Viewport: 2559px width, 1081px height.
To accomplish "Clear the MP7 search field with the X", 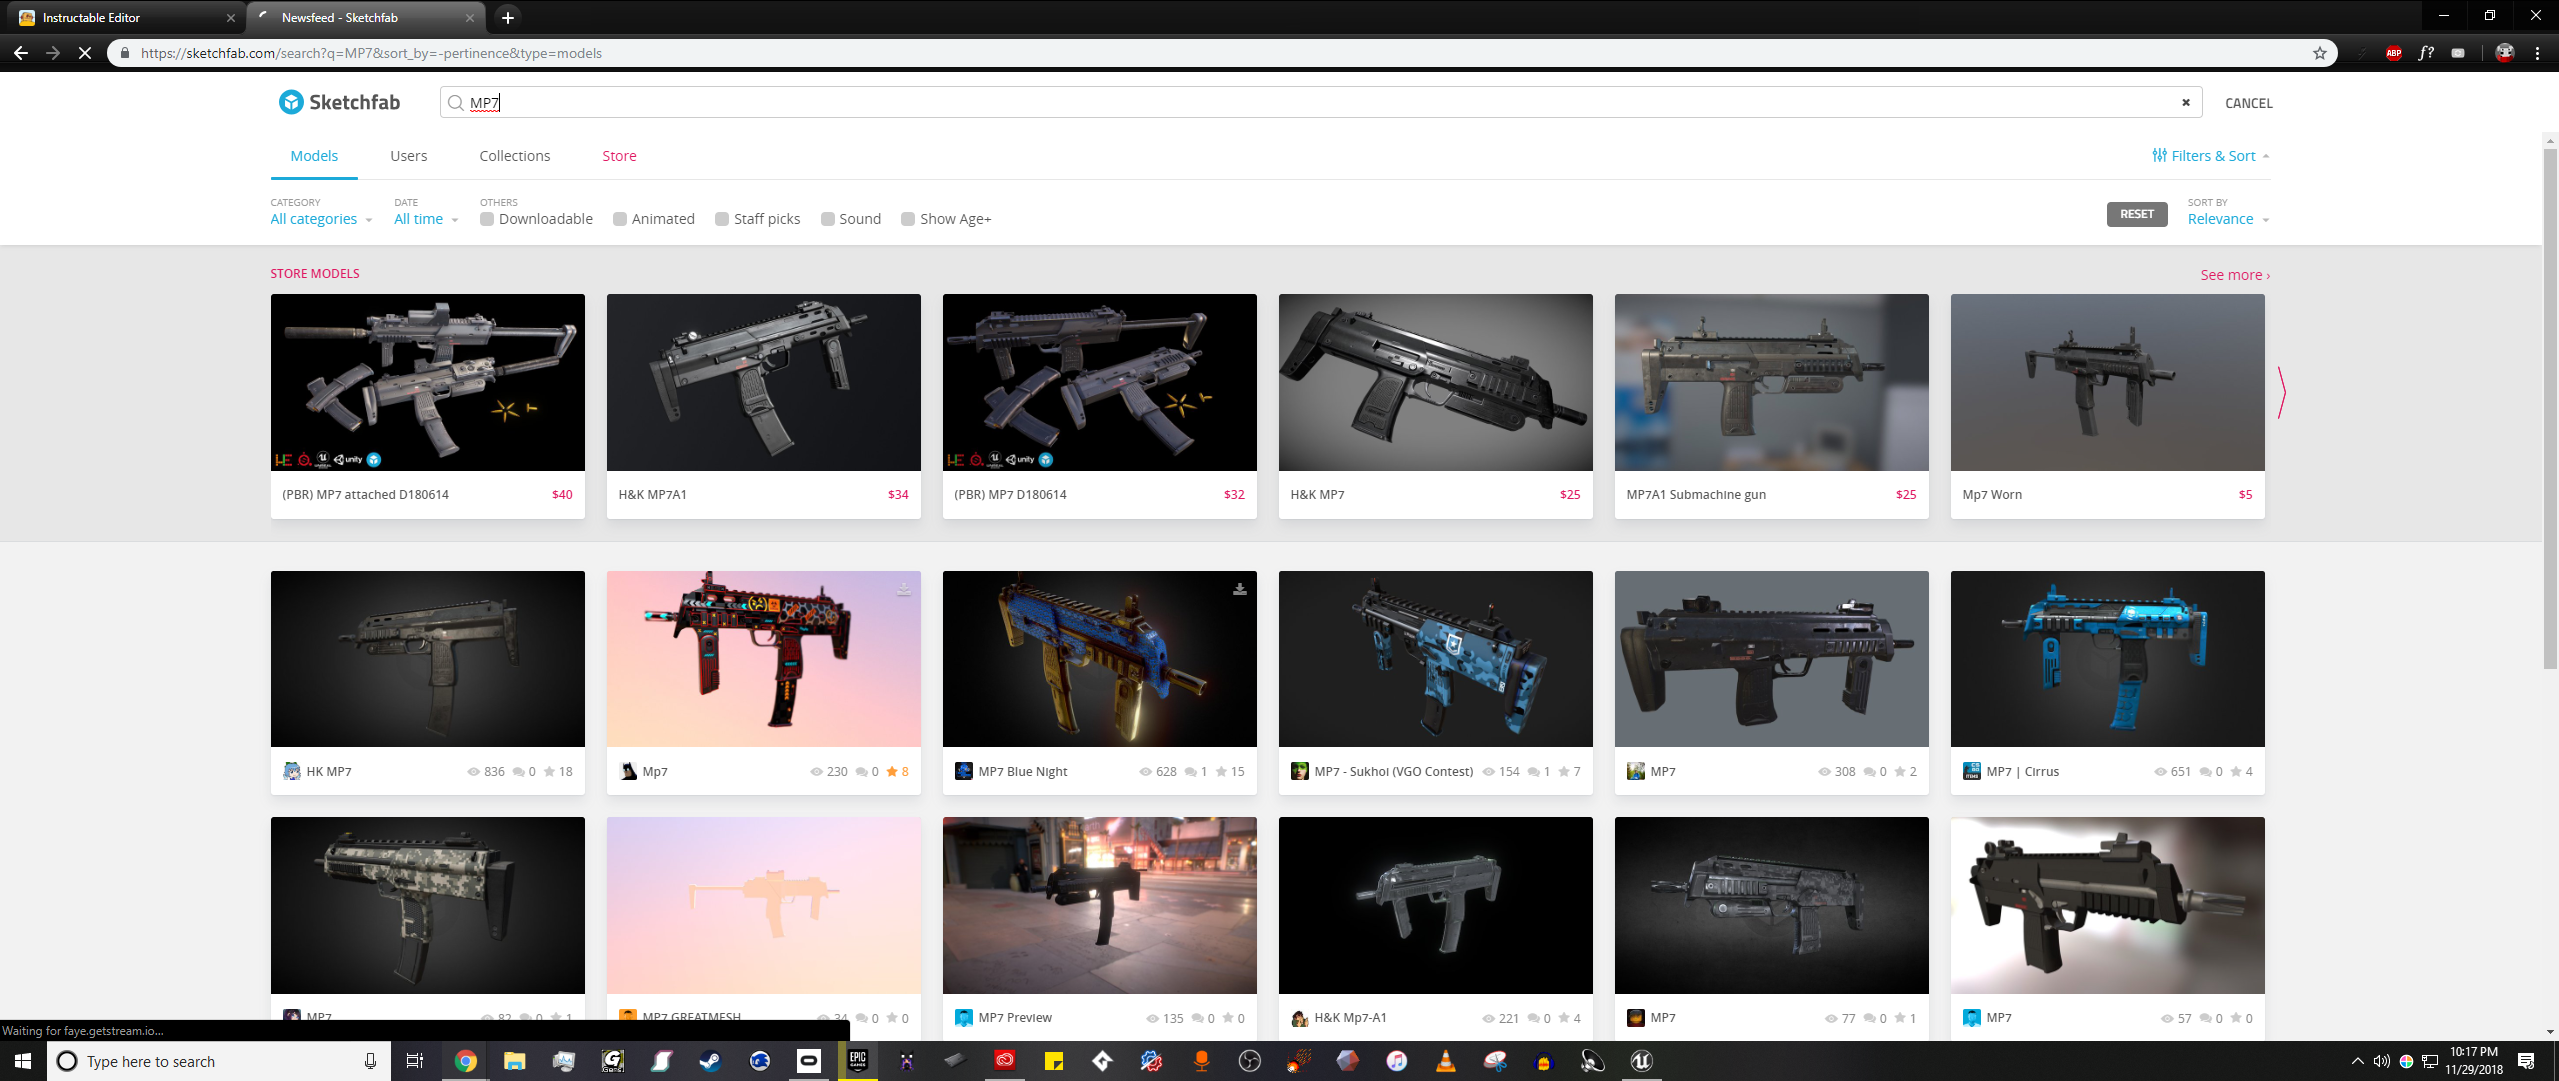I will tap(2186, 102).
